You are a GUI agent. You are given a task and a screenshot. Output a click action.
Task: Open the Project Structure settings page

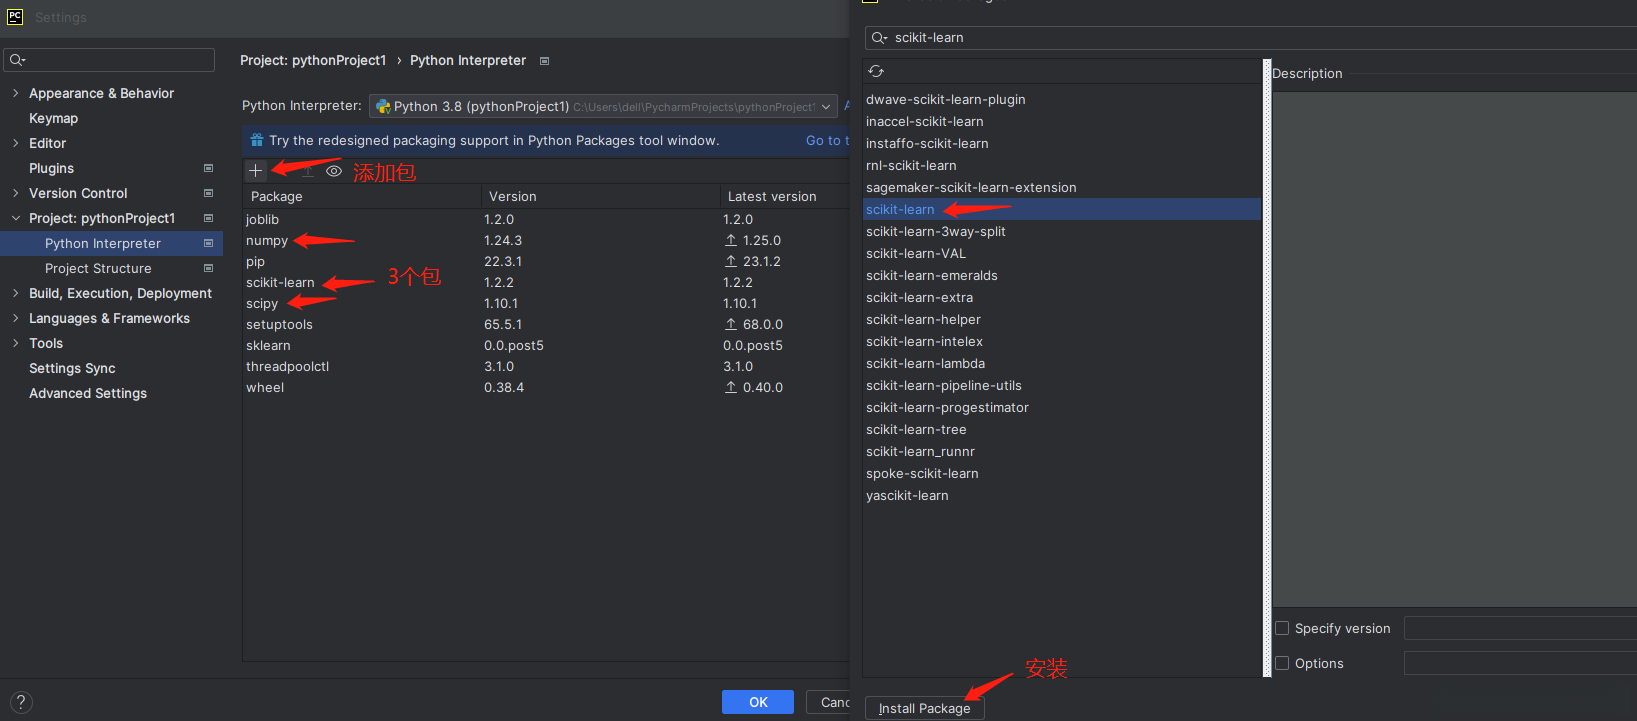pyautogui.click(x=98, y=268)
